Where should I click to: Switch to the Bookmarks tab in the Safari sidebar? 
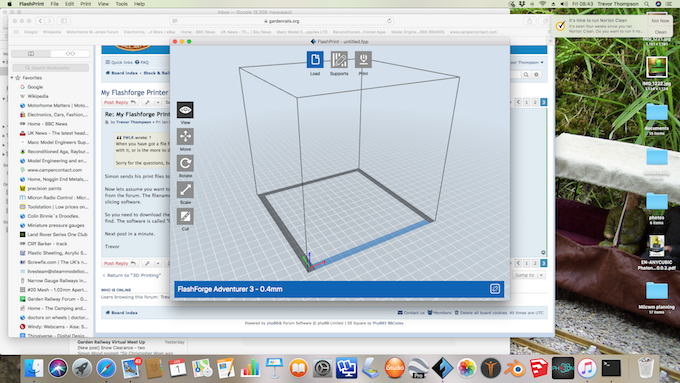point(31,54)
